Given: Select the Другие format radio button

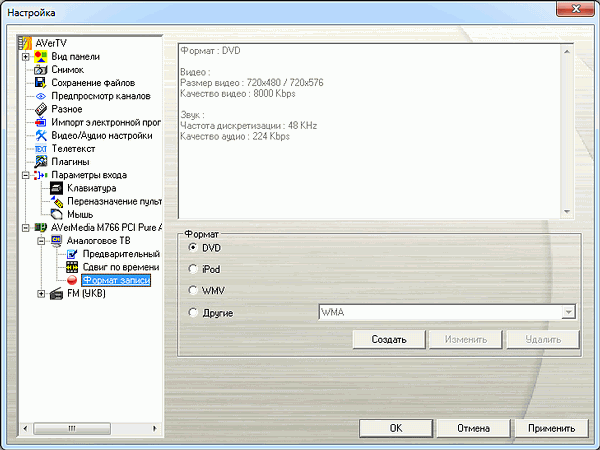Looking at the screenshot, I should 193,312.
